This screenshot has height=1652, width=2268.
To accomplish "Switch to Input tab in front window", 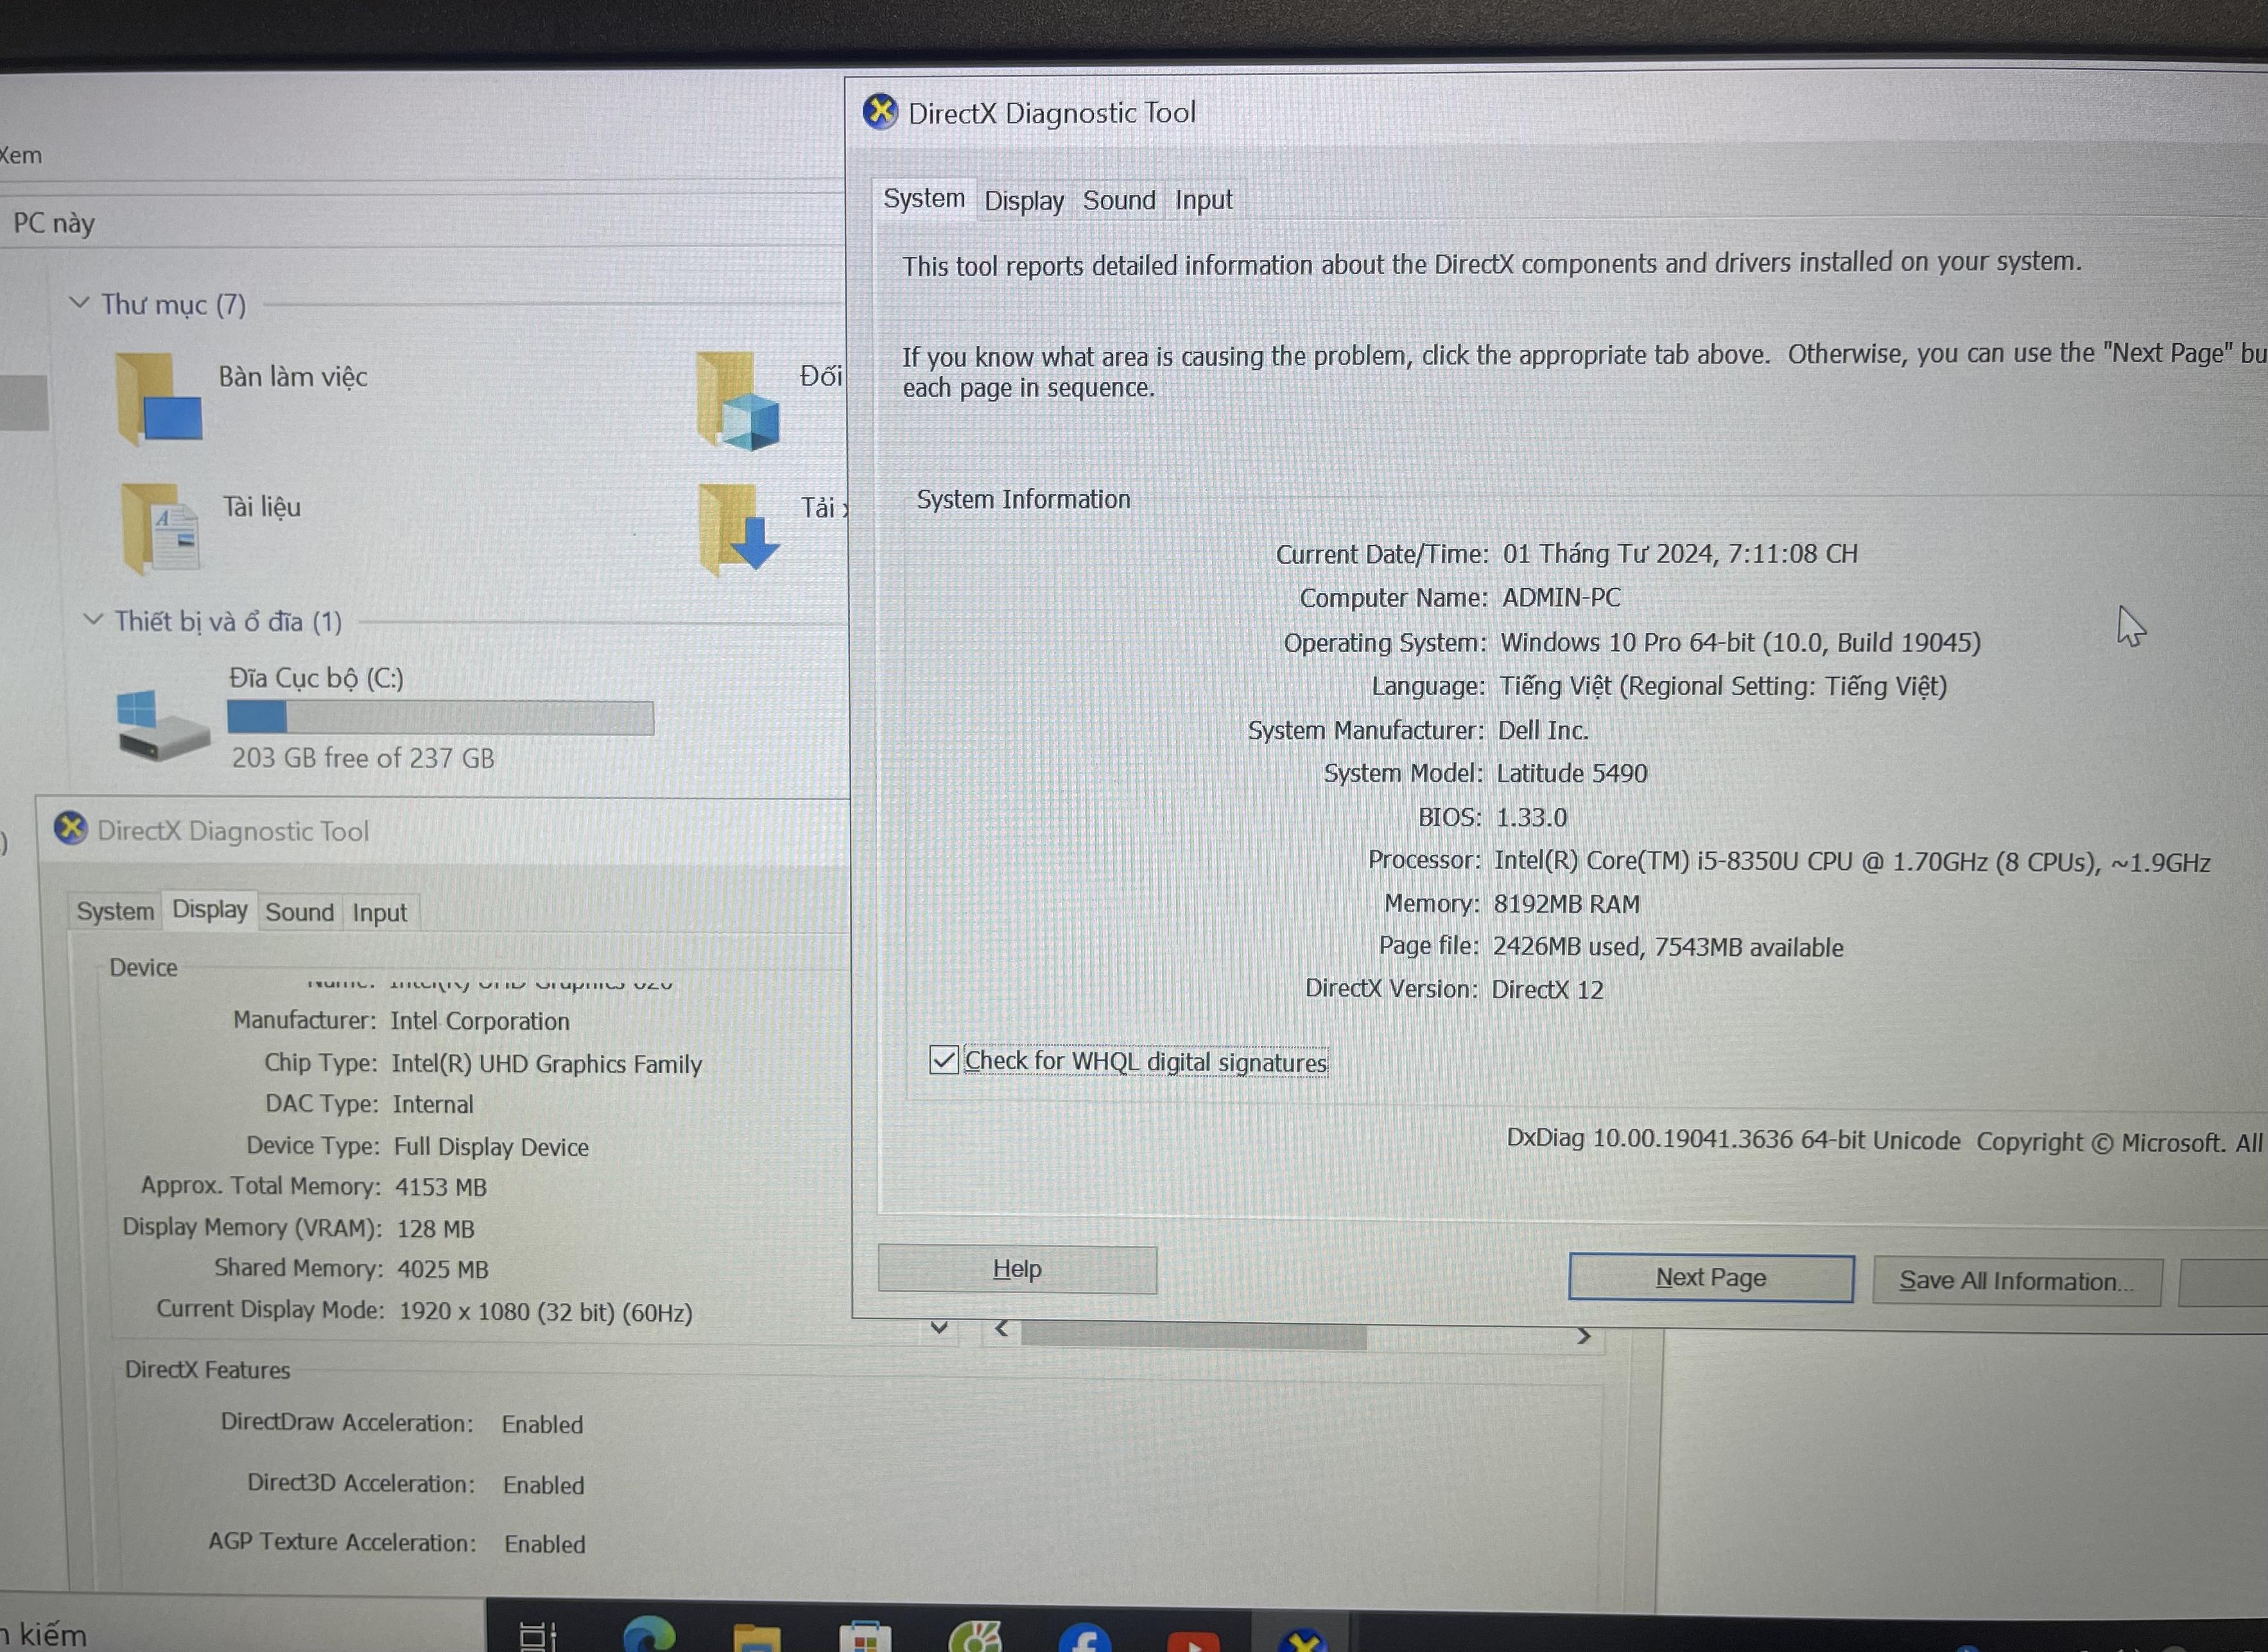I will (x=1203, y=201).
